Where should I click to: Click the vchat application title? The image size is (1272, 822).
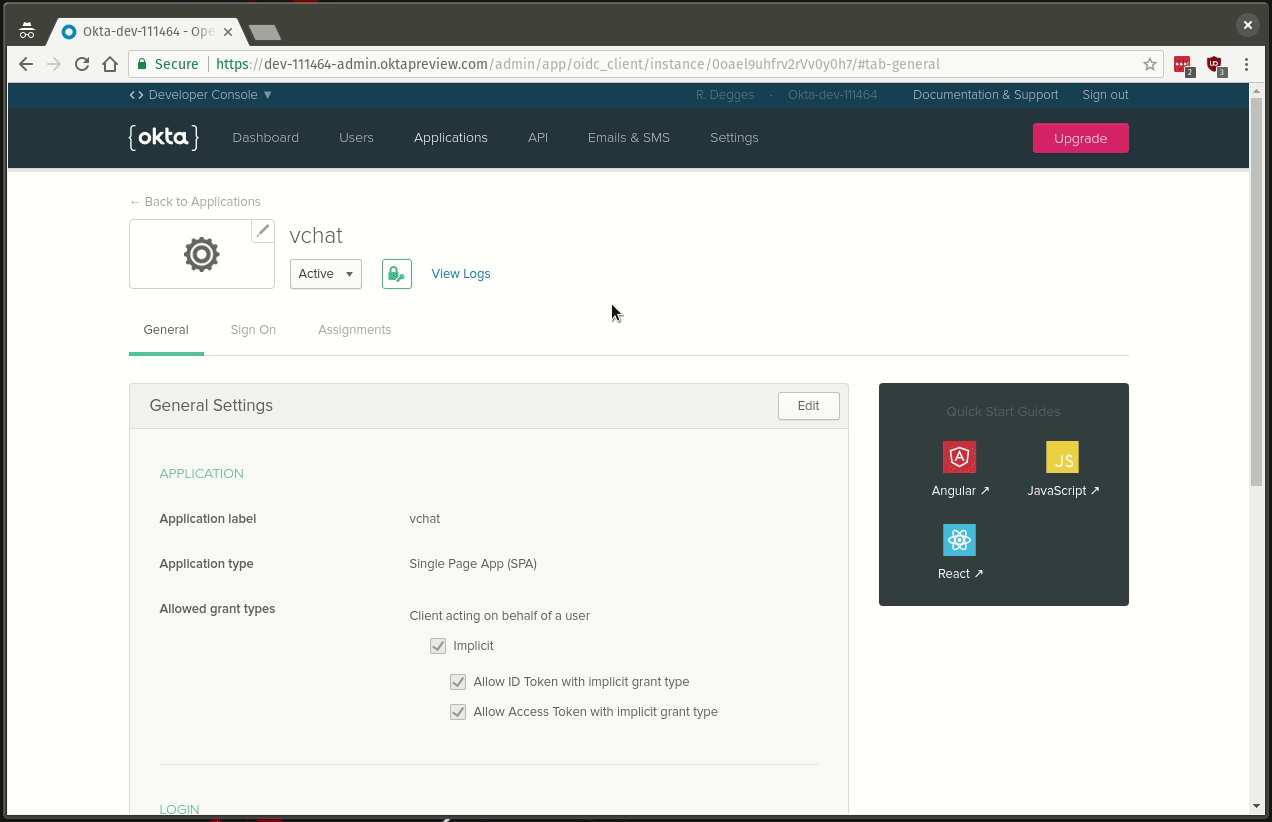(316, 235)
